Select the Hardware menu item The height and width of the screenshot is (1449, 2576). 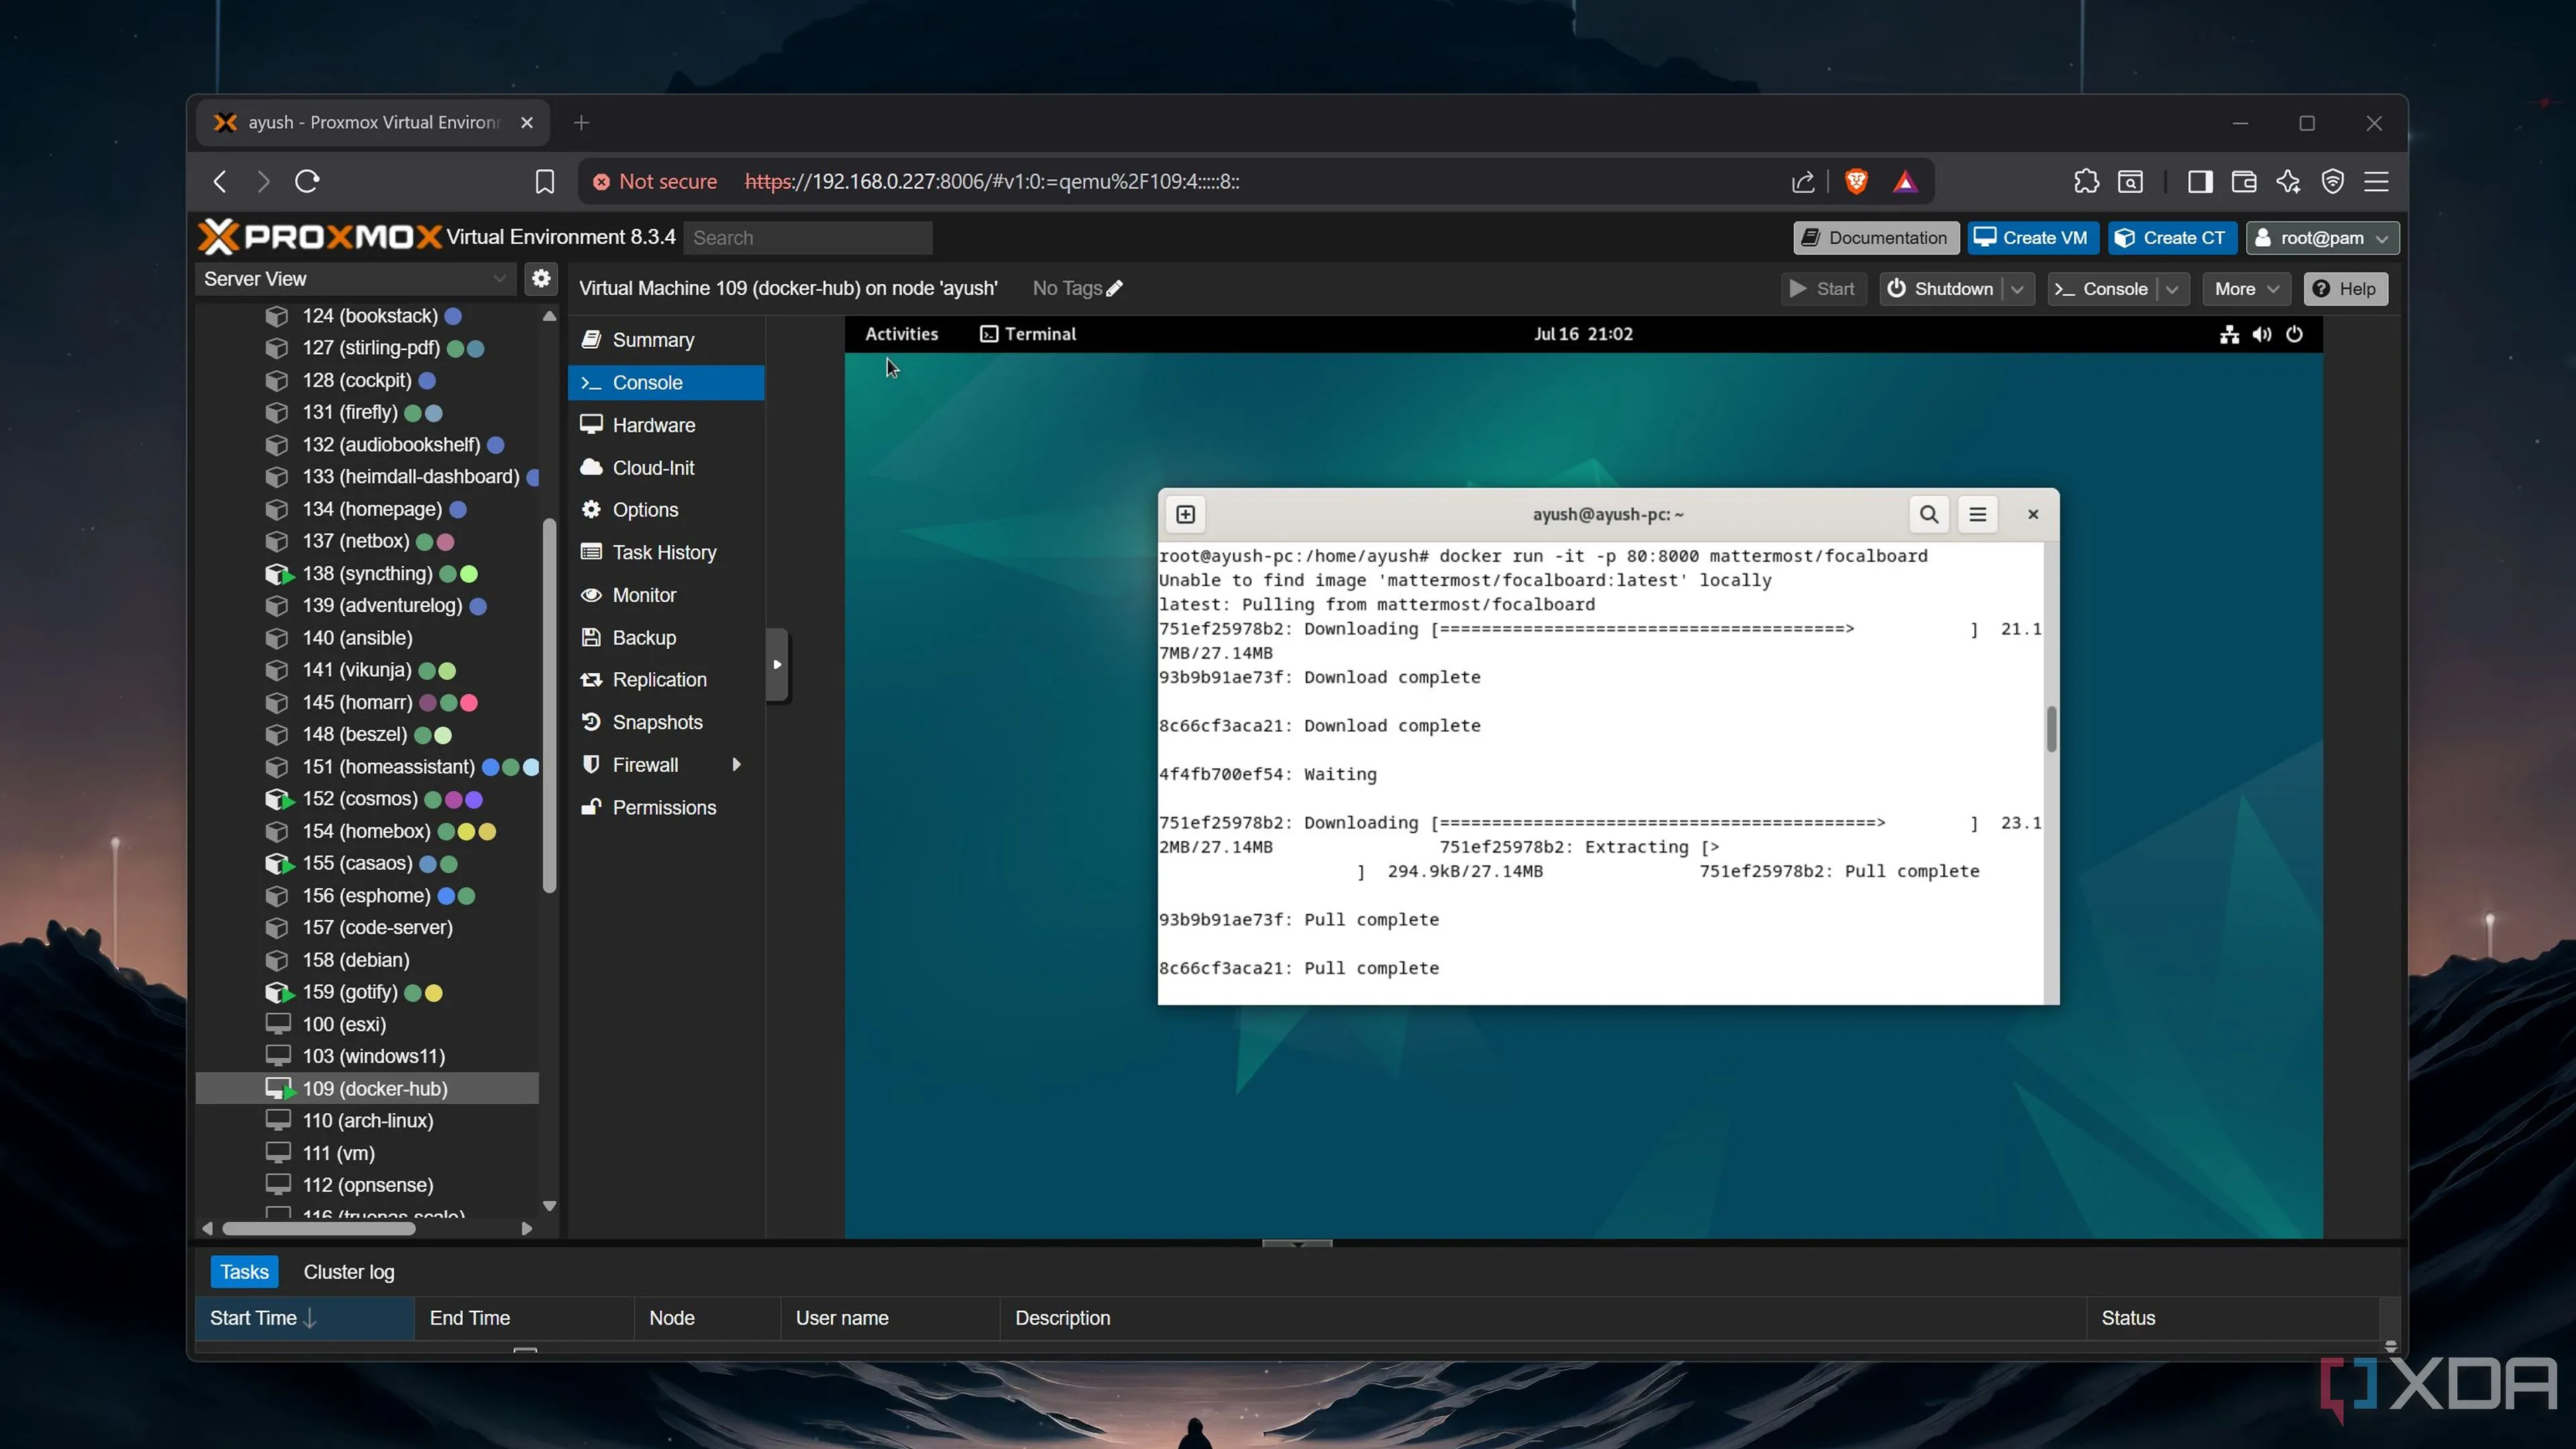[x=666, y=425]
